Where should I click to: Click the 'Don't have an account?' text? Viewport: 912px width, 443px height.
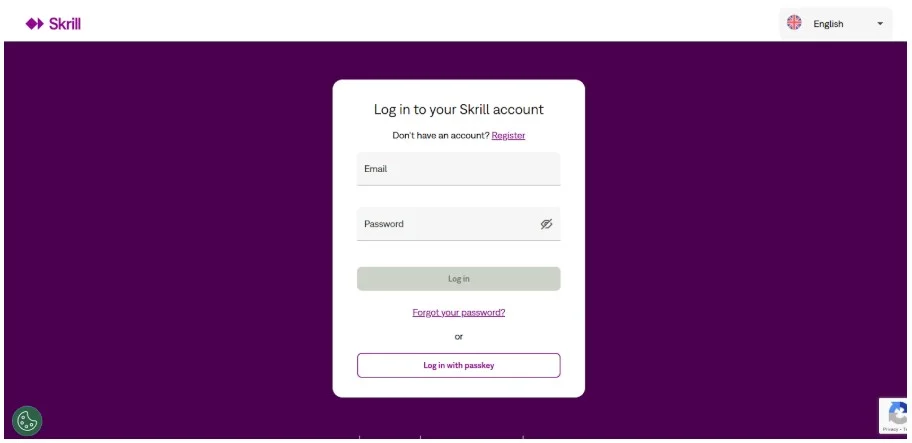point(440,135)
